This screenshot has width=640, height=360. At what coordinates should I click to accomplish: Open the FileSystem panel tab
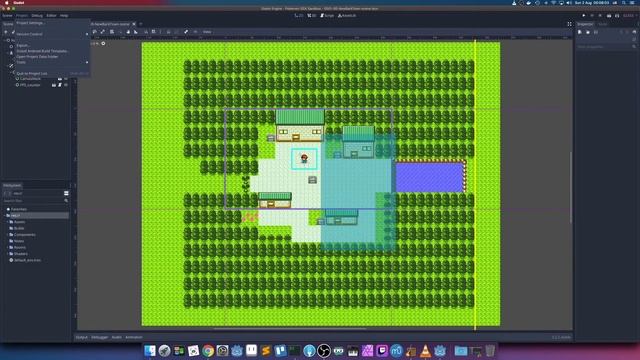click(12, 185)
